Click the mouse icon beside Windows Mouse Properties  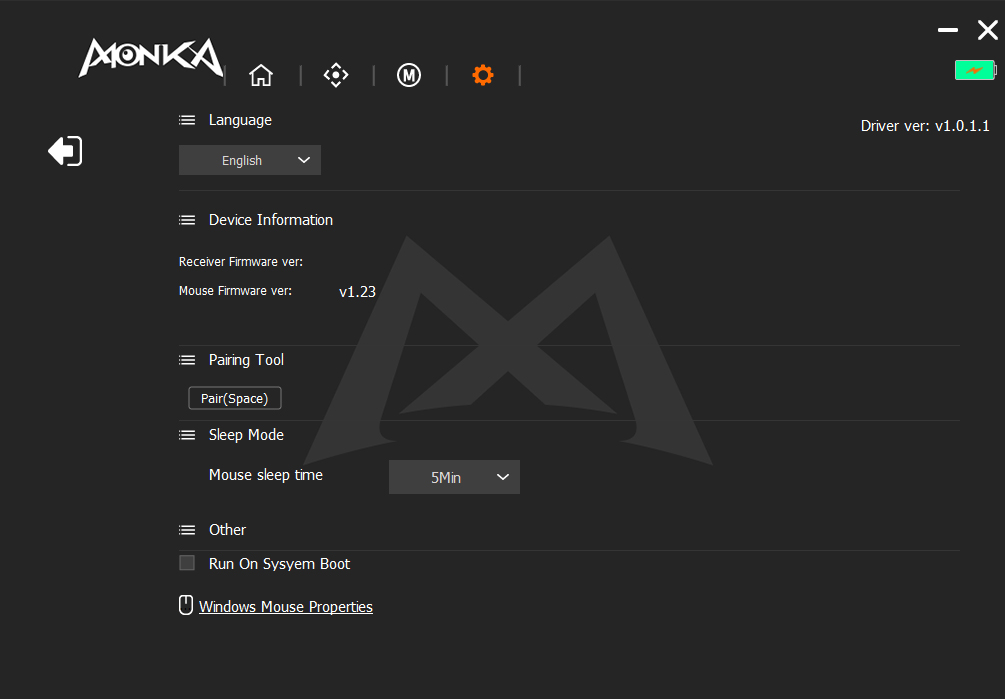pyautogui.click(x=185, y=605)
